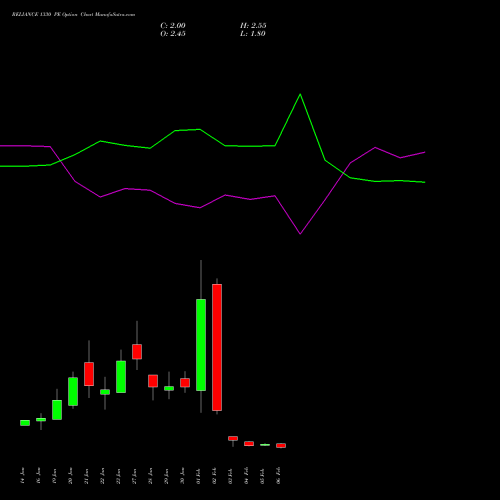This screenshot has width=500, height=500.
Task: Click the low value L: 1.80
Action: click(253, 34)
